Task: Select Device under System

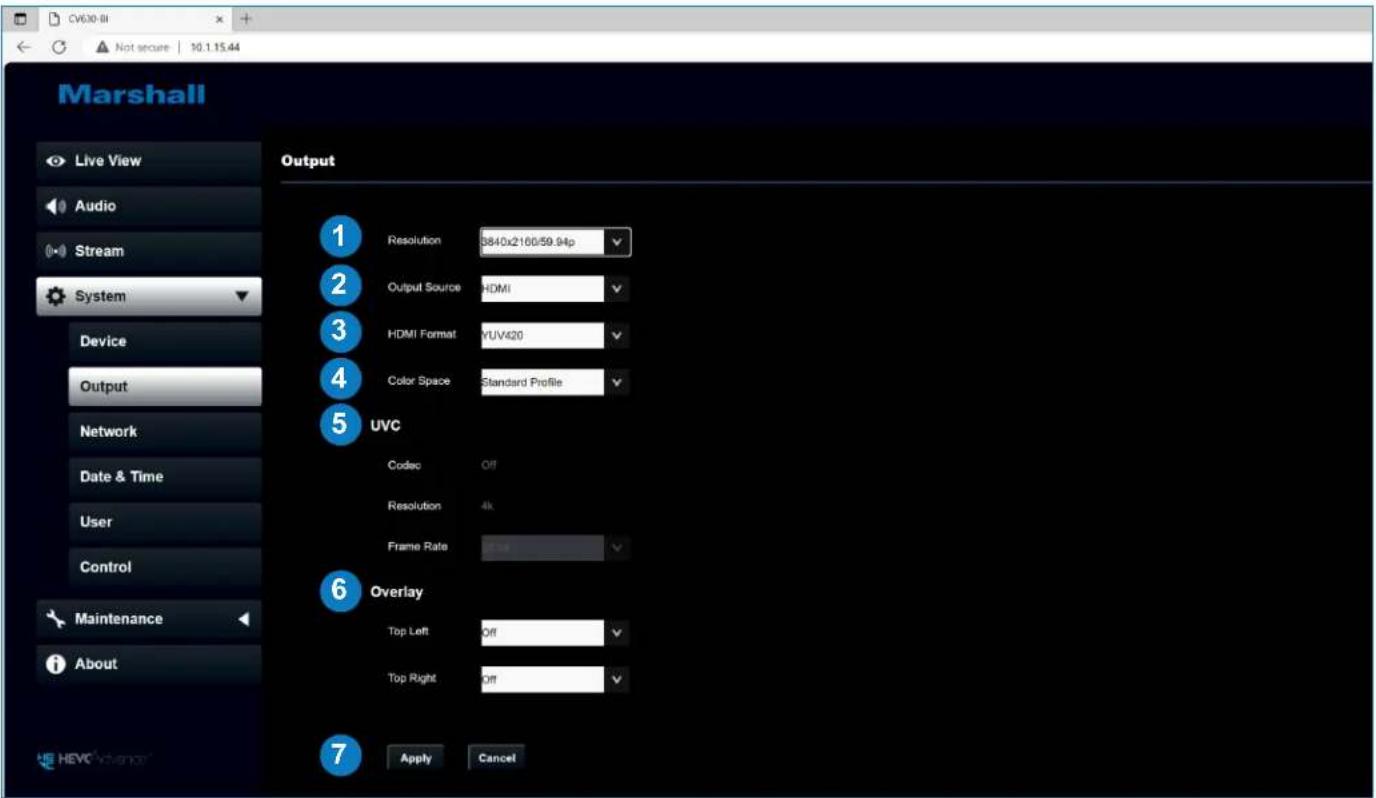Action: click(164, 341)
